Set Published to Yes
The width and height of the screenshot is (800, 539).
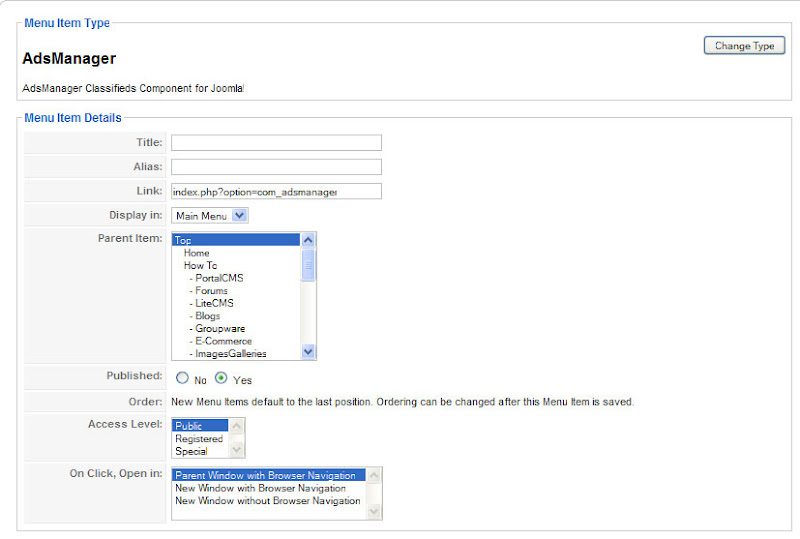pos(222,379)
